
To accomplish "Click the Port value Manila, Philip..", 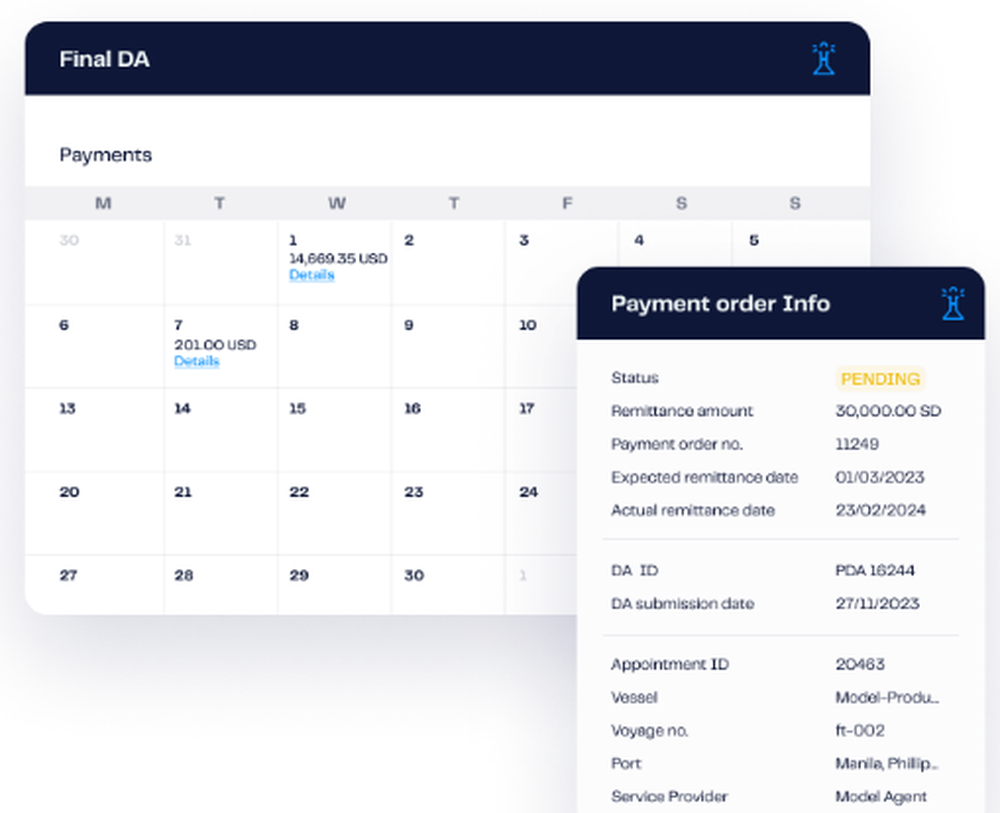I will pyautogui.click(x=887, y=763).
